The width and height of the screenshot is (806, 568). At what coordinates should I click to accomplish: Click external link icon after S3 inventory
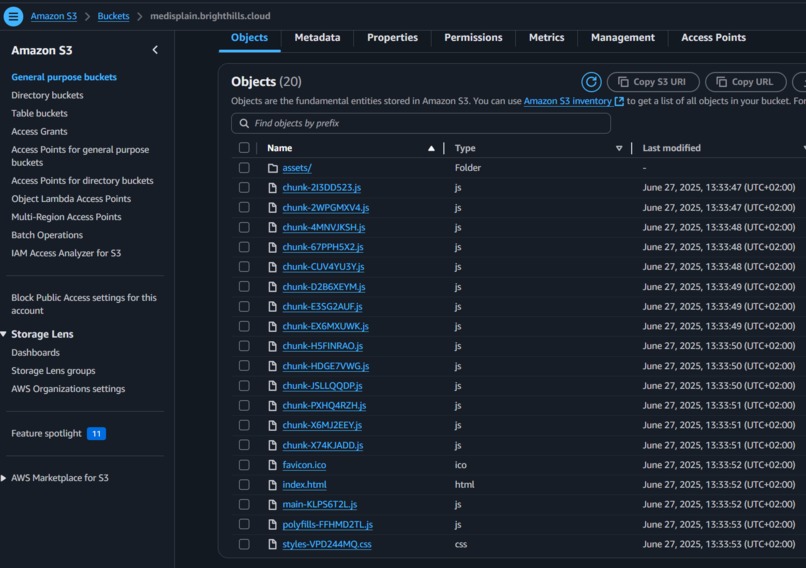(619, 101)
